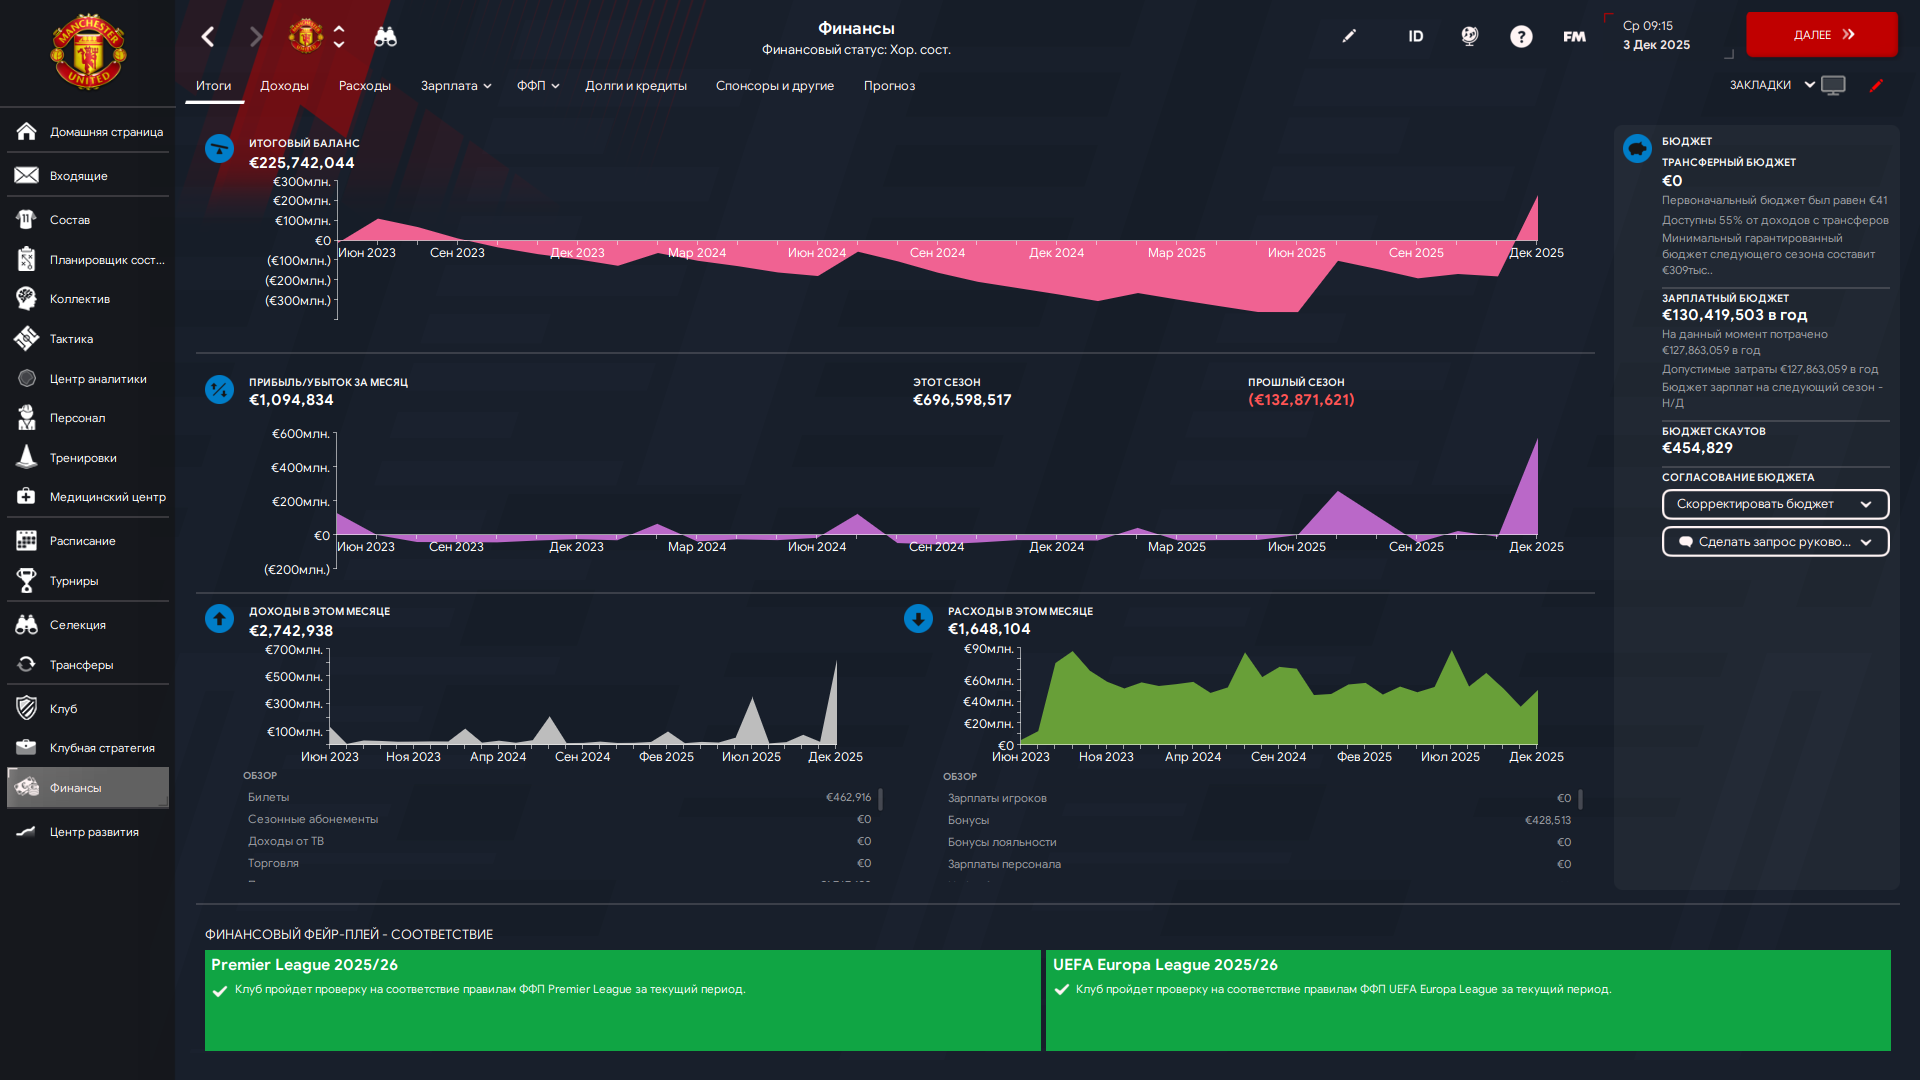Image resolution: width=1920 pixels, height=1080 pixels.
Task: Click the FM logo menu icon
Action: tap(1574, 37)
